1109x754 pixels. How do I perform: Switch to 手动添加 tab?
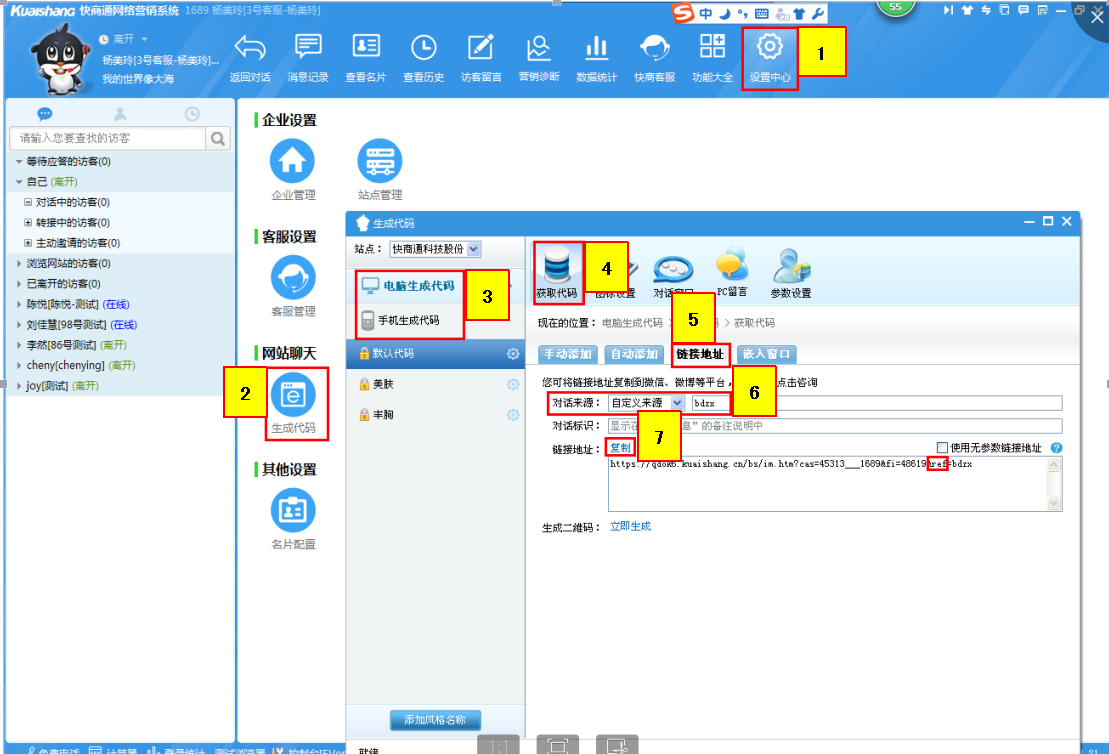[x=568, y=354]
